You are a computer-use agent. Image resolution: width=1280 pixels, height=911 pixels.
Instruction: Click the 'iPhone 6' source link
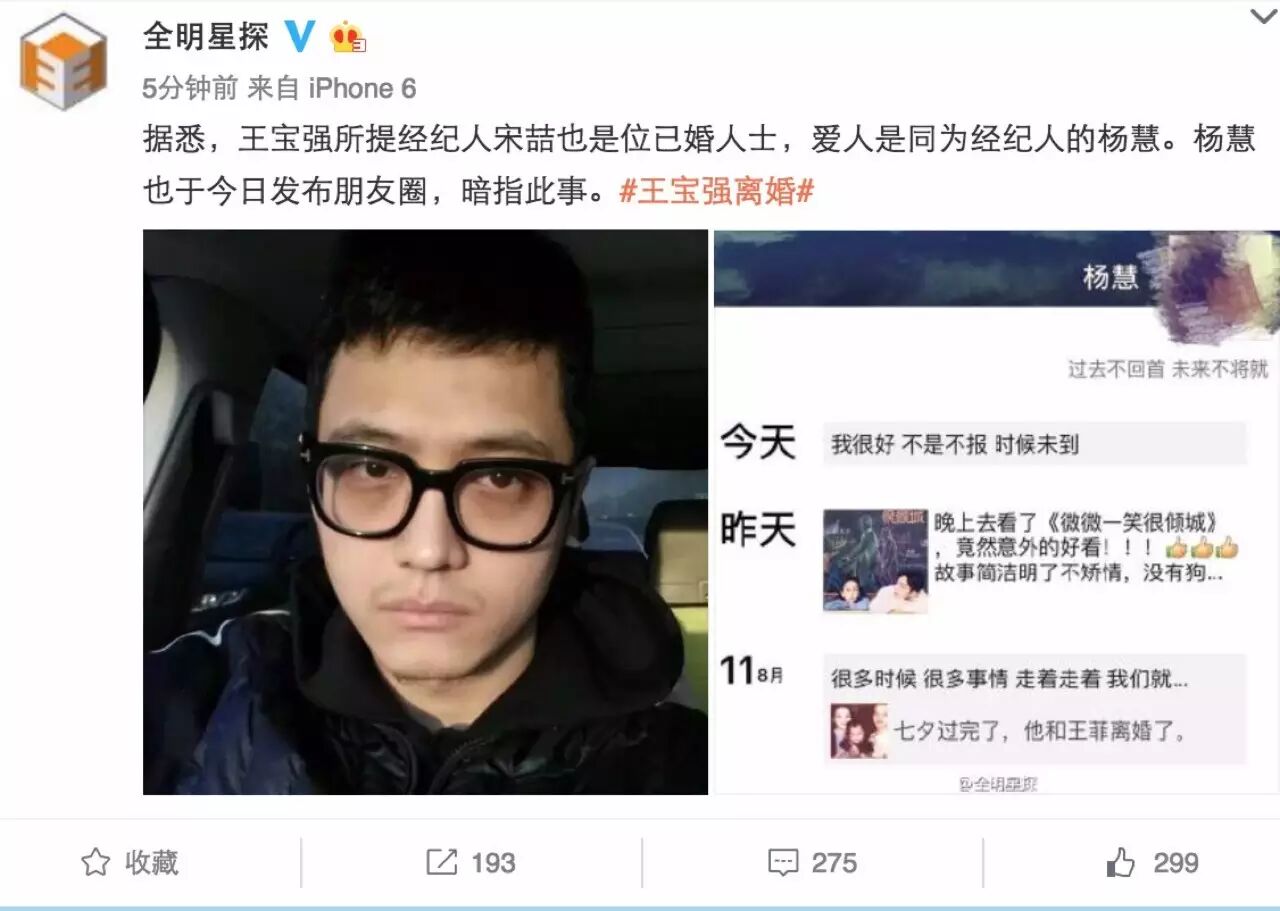[x=361, y=89]
